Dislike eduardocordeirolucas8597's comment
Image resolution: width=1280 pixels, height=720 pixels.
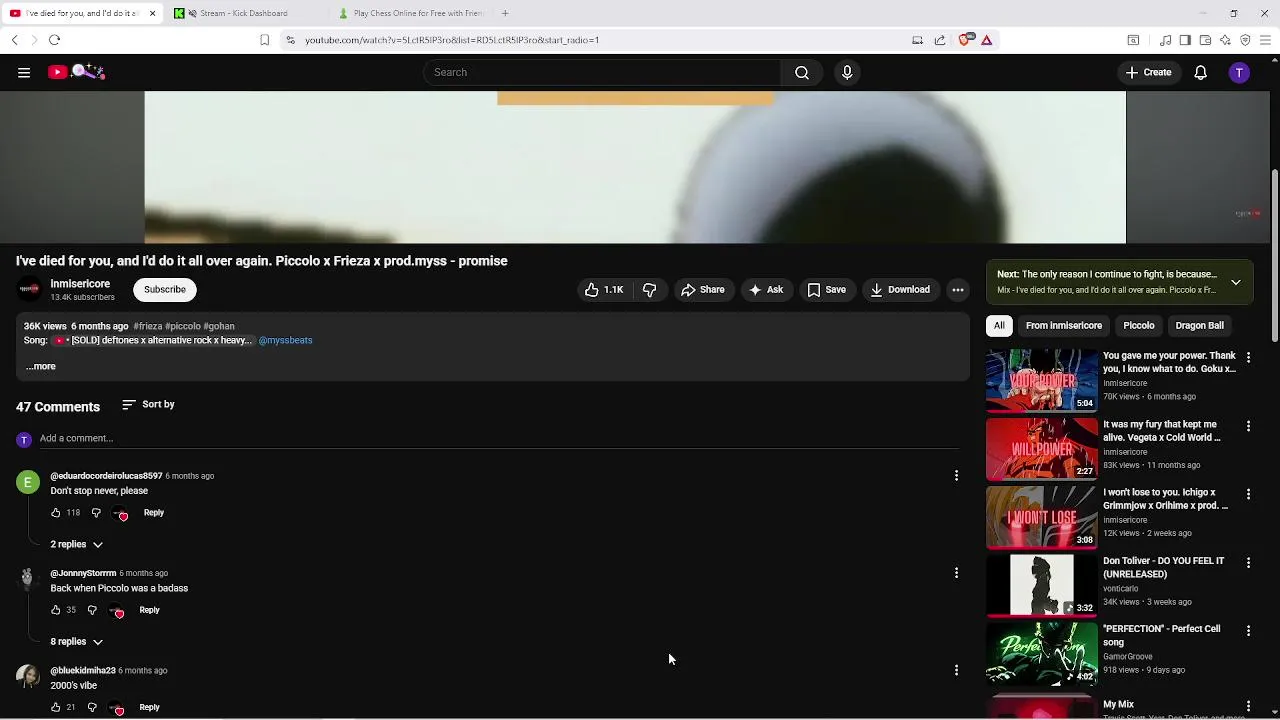click(x=96, y=513)
